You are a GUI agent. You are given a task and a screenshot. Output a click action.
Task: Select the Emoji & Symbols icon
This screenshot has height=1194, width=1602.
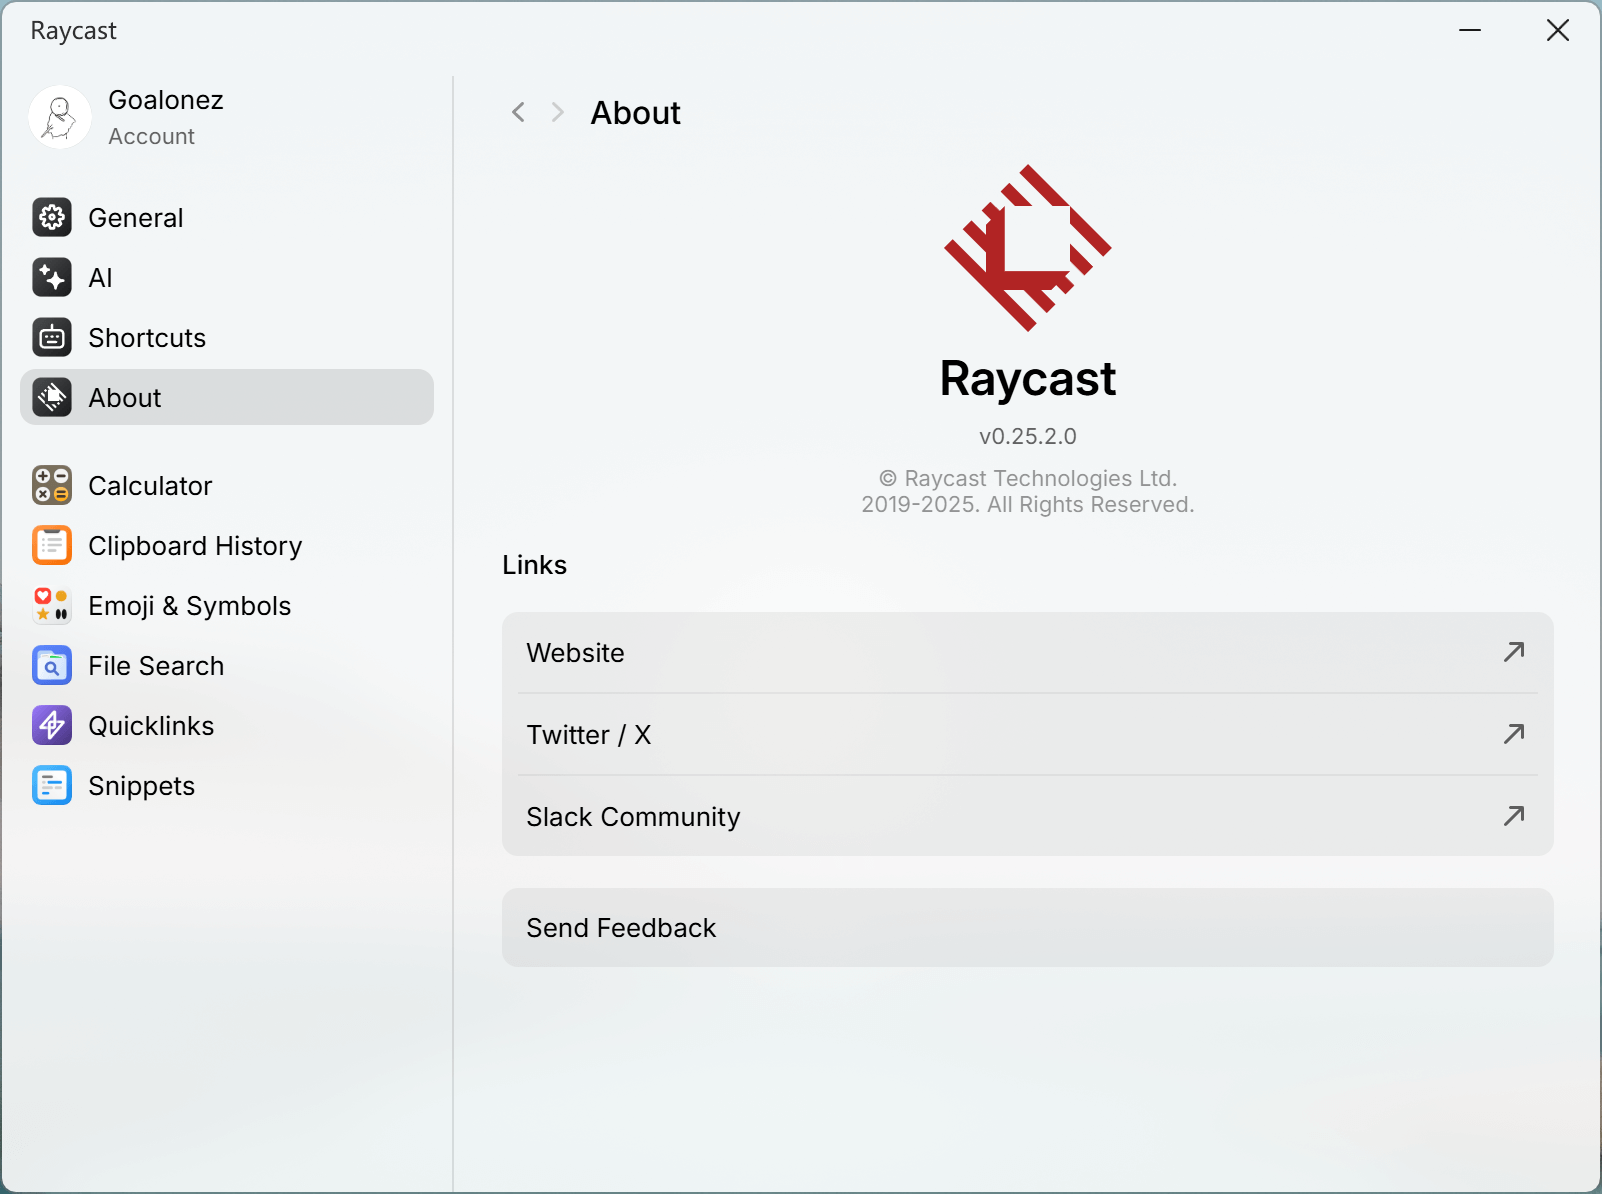click(x=52, y=605)
